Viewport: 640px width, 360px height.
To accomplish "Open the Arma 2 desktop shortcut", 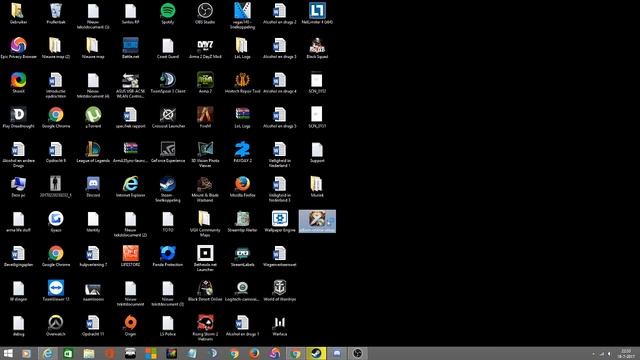I will pyautogui.click(x=205, y=80).
